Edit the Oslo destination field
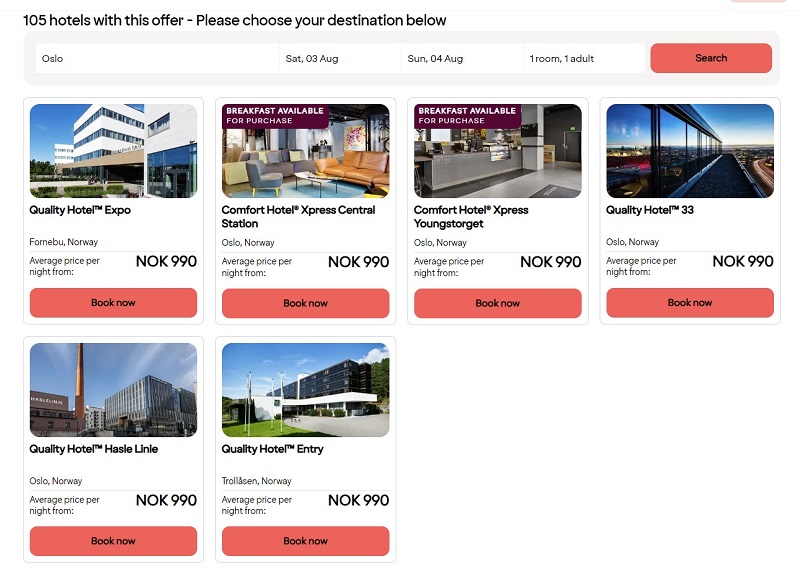 [157, 58]
